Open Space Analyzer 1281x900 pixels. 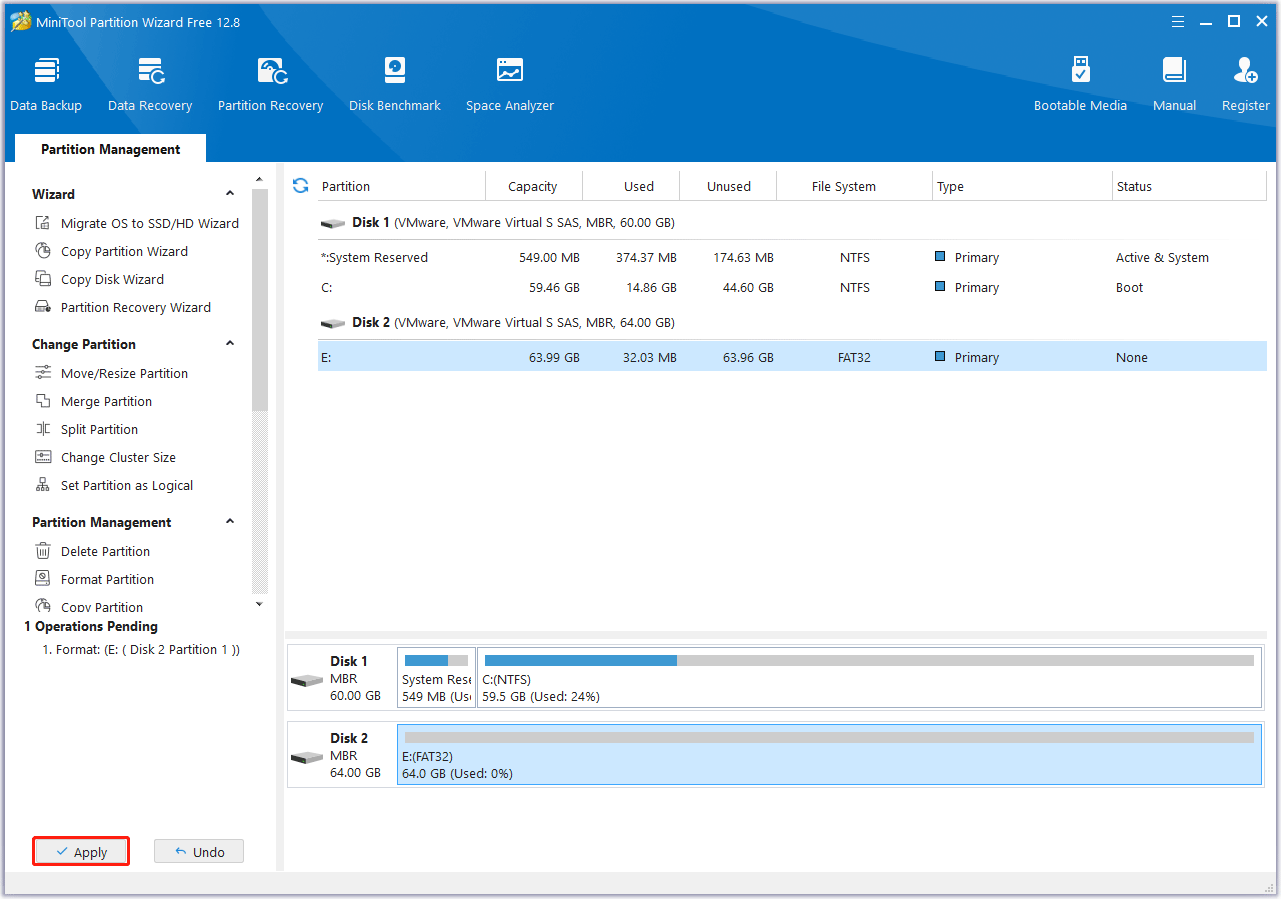tap(510, 84)
